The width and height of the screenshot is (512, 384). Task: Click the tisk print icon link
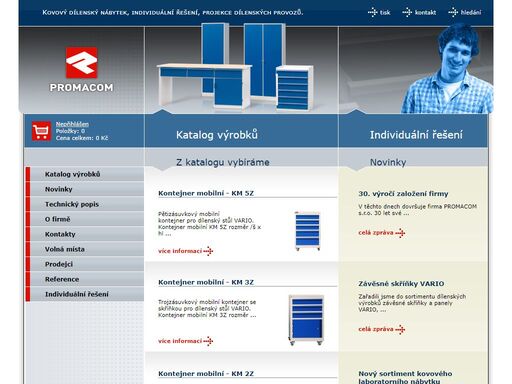[x=379, y=12]
